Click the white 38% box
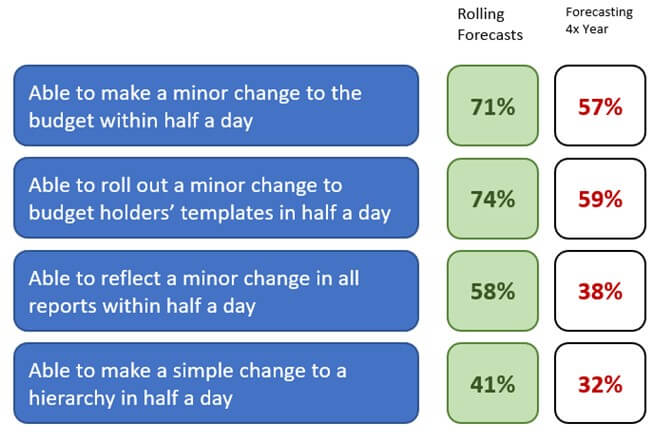The height and width of the screenshot is (442, 672). coord(600,291)
